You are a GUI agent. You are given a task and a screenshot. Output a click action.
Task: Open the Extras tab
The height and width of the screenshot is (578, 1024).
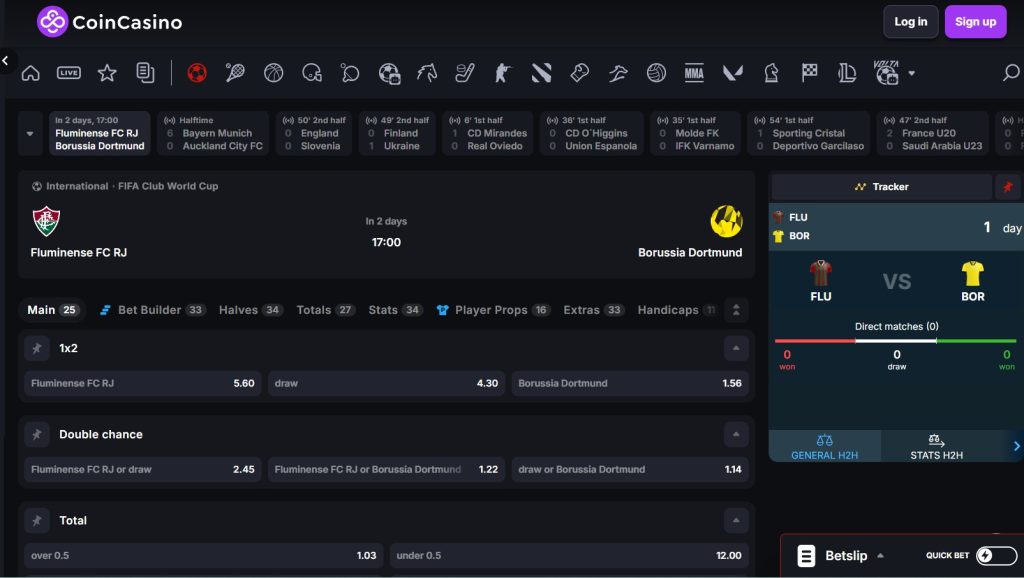tap(594, 310)
